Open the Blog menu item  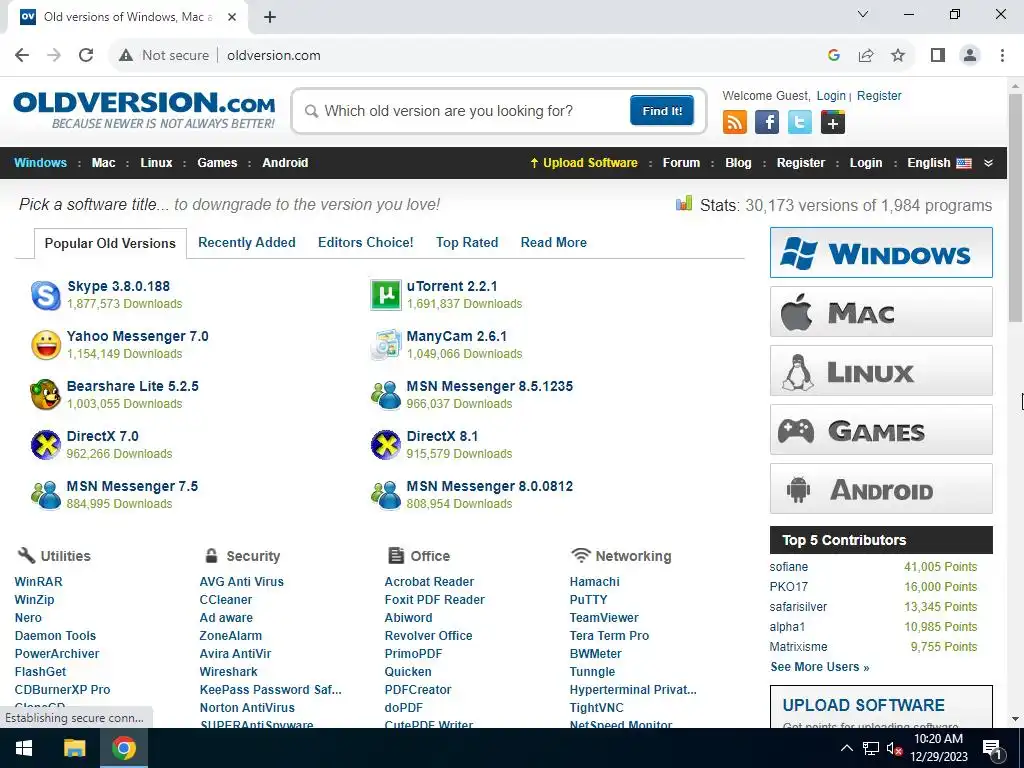point(738,163)
